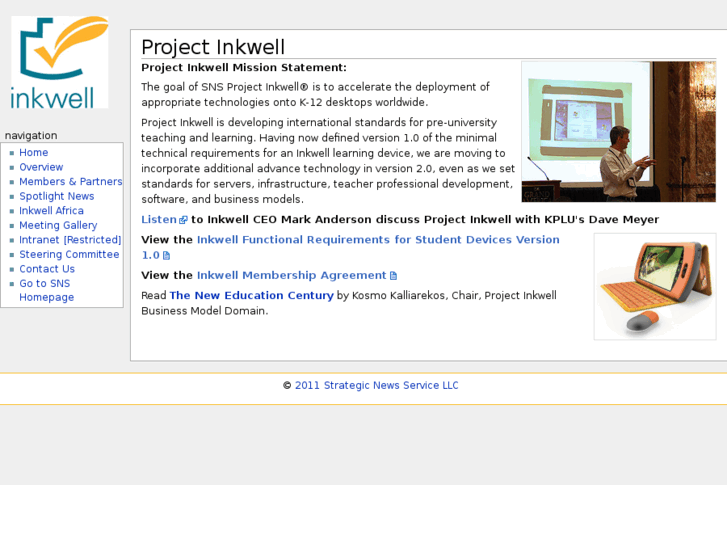Open the Home navigation link
This screenshot has height=545, width=727.
click(33, 153)
